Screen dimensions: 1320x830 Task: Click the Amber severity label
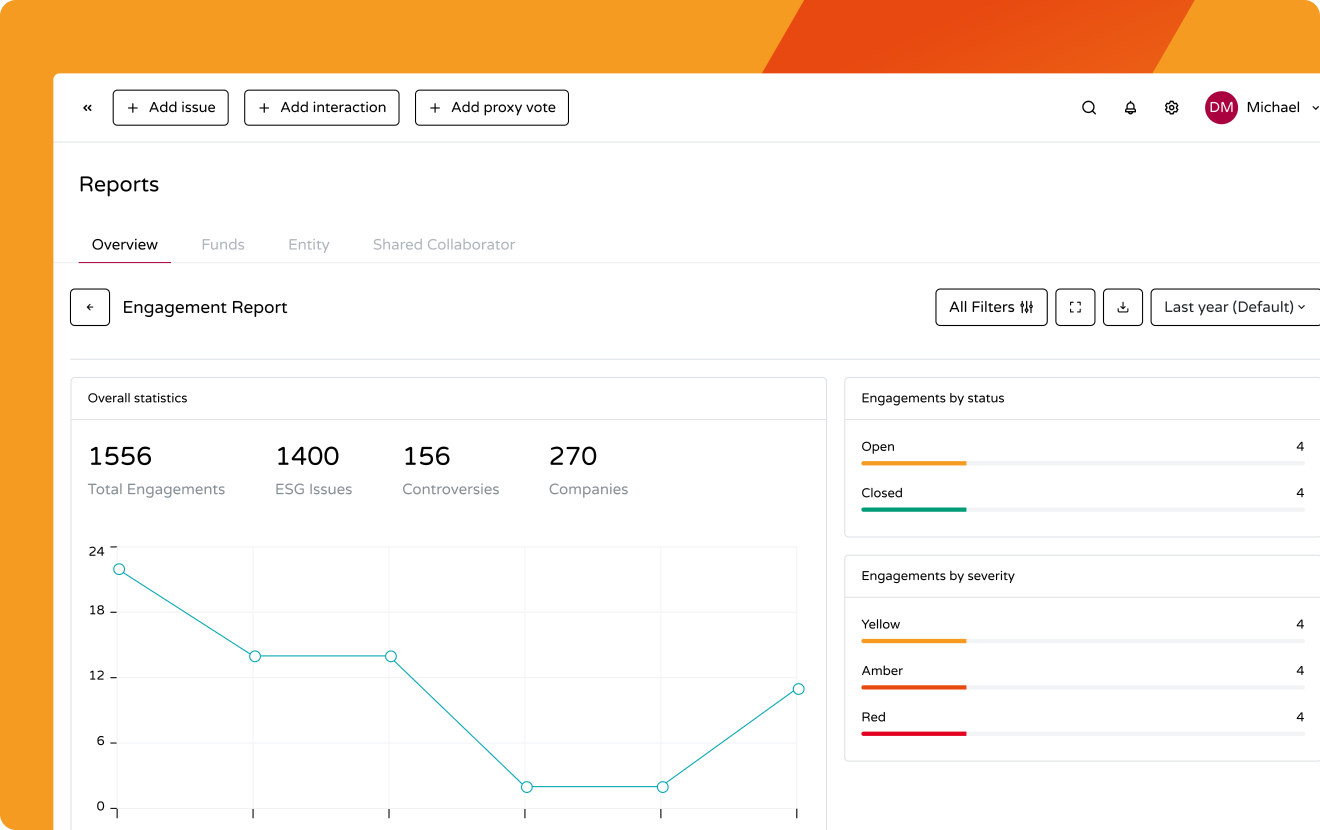(882, 671)
